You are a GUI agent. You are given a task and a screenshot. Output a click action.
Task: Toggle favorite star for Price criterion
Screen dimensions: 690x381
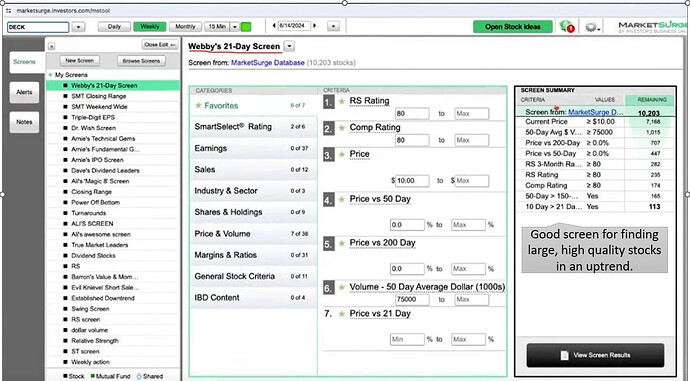click(342, 154)
